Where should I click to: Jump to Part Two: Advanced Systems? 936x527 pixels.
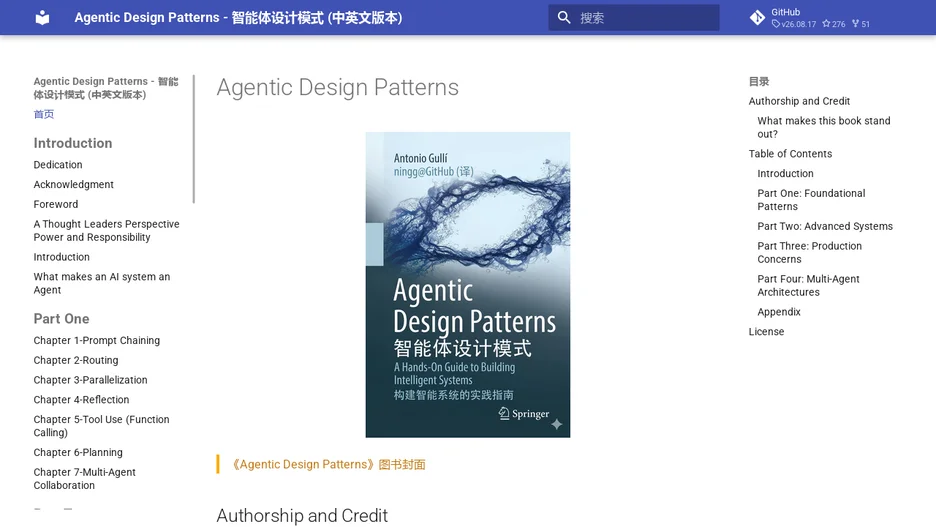tap(825, 226)
